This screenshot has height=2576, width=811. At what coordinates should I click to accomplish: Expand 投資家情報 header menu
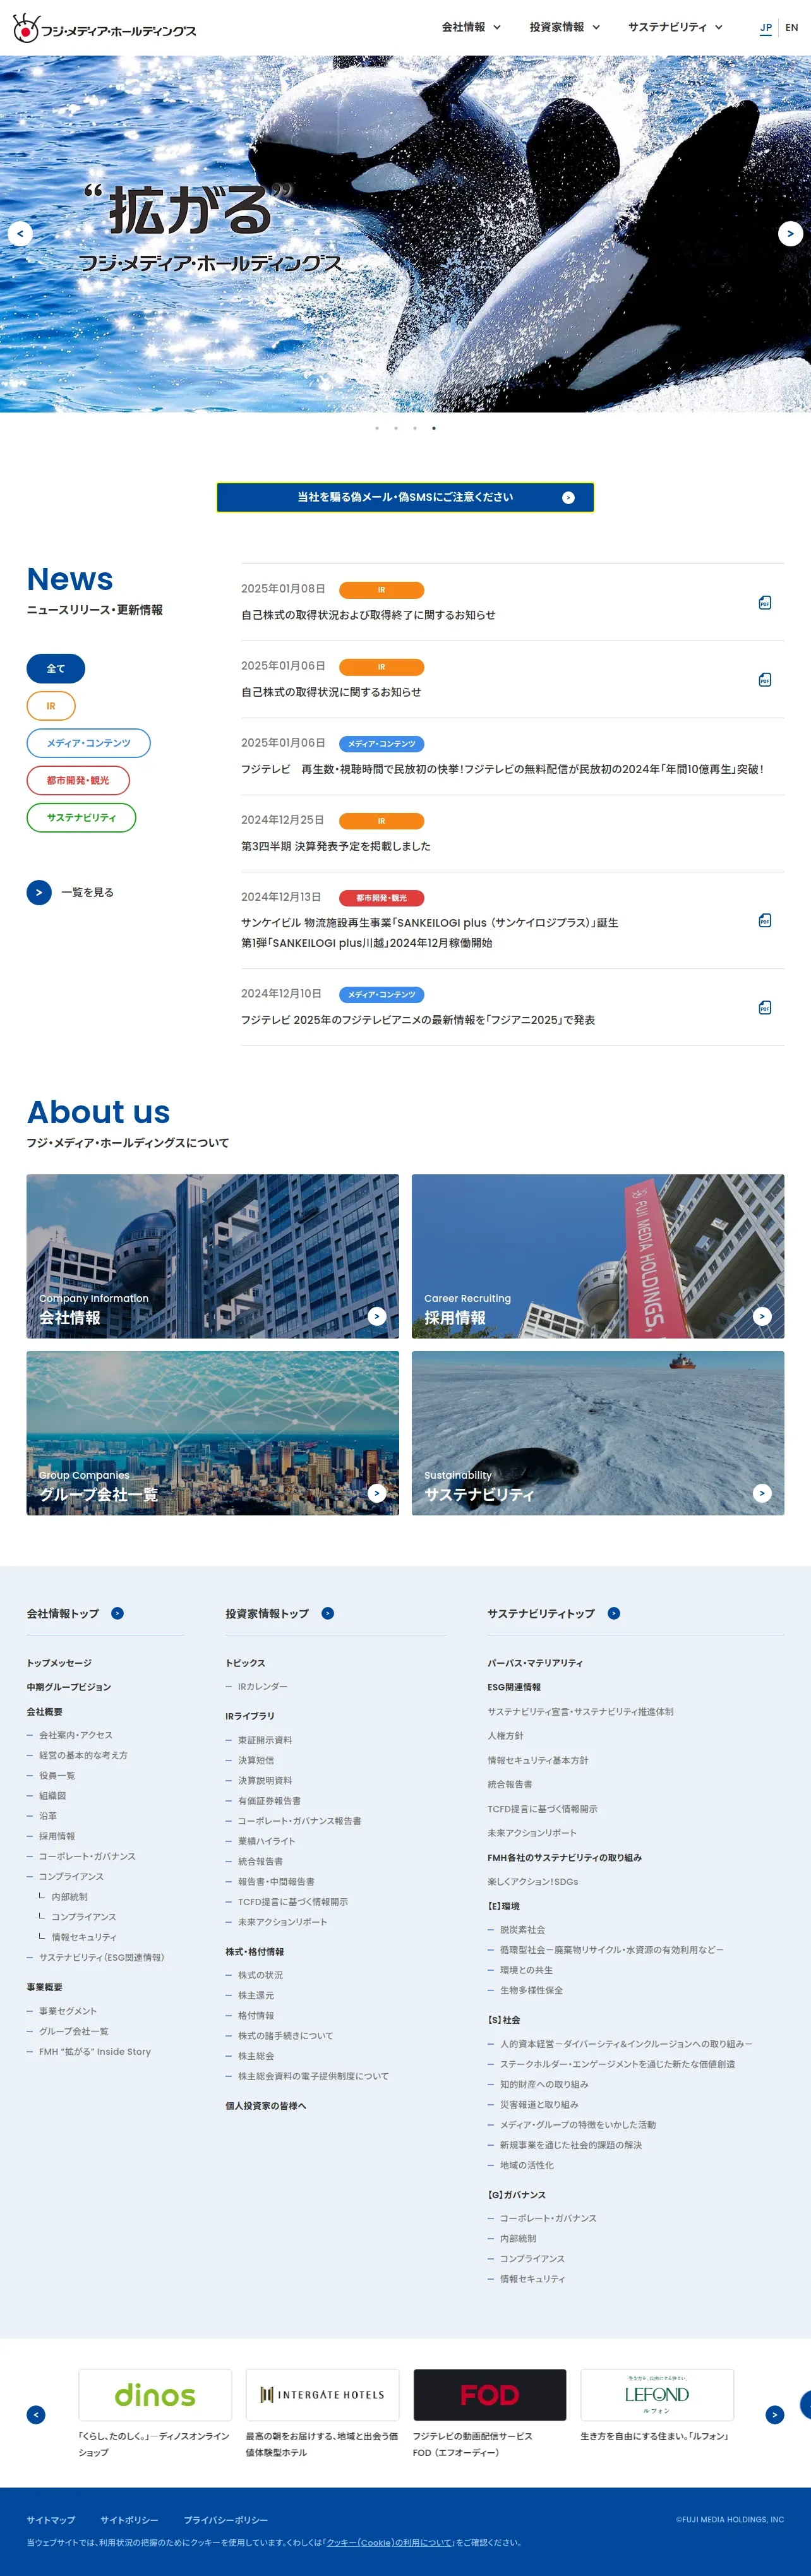click(565, 27)
